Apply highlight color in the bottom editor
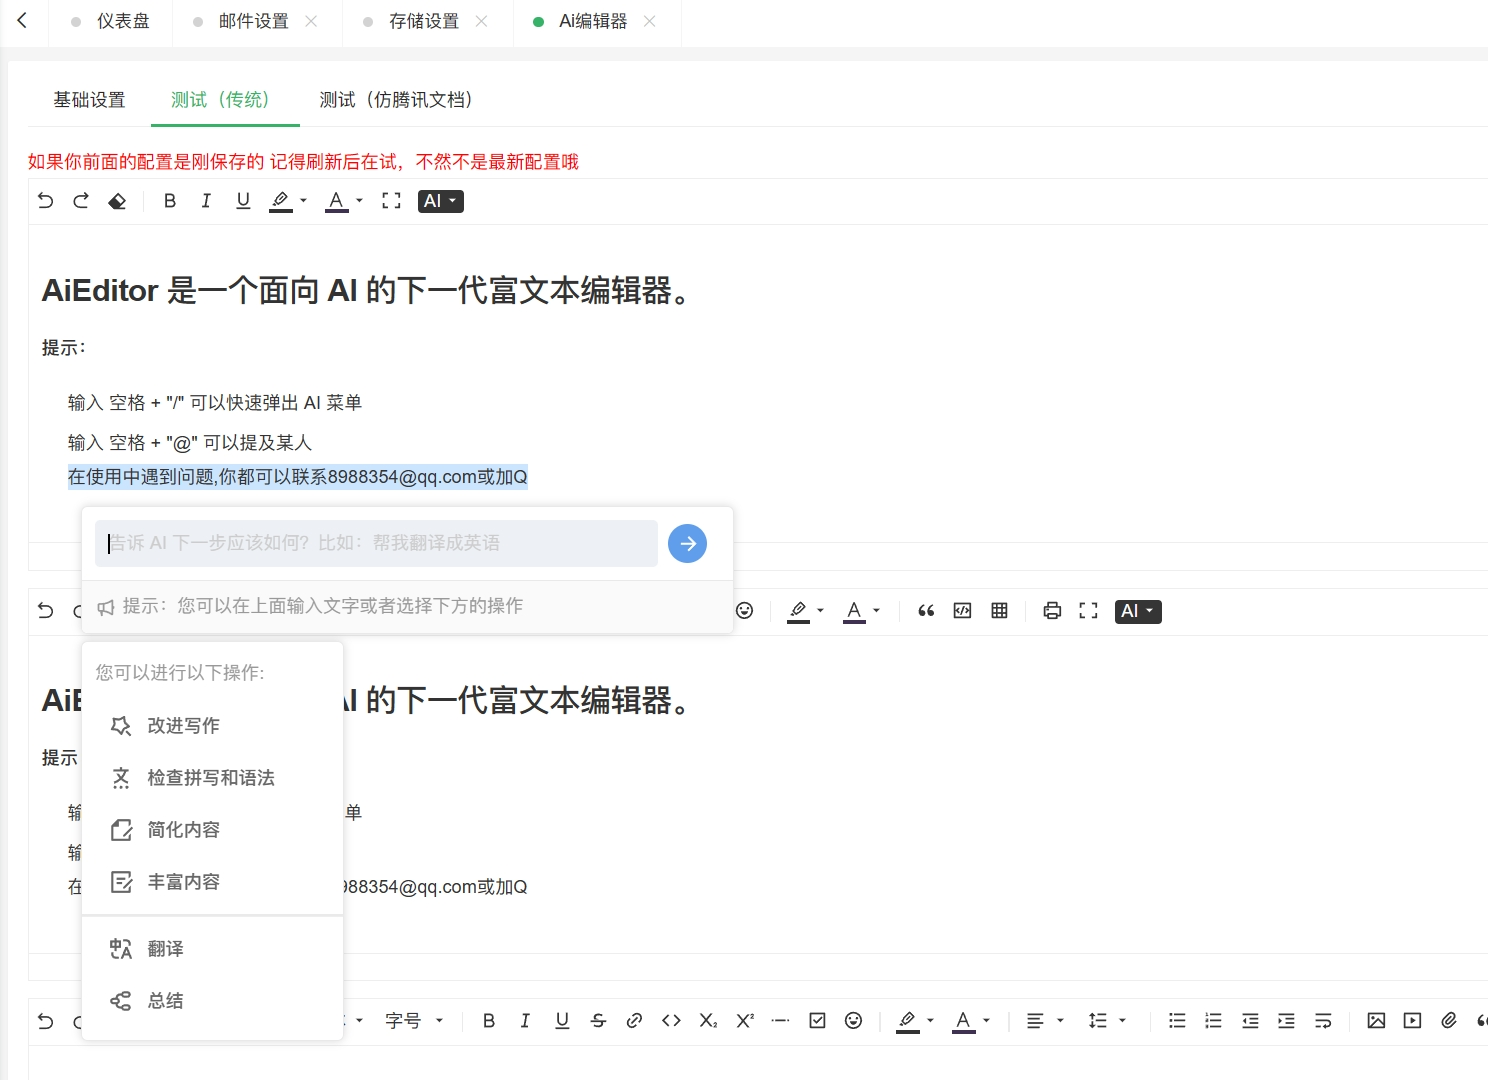 tap(908, 1021)
